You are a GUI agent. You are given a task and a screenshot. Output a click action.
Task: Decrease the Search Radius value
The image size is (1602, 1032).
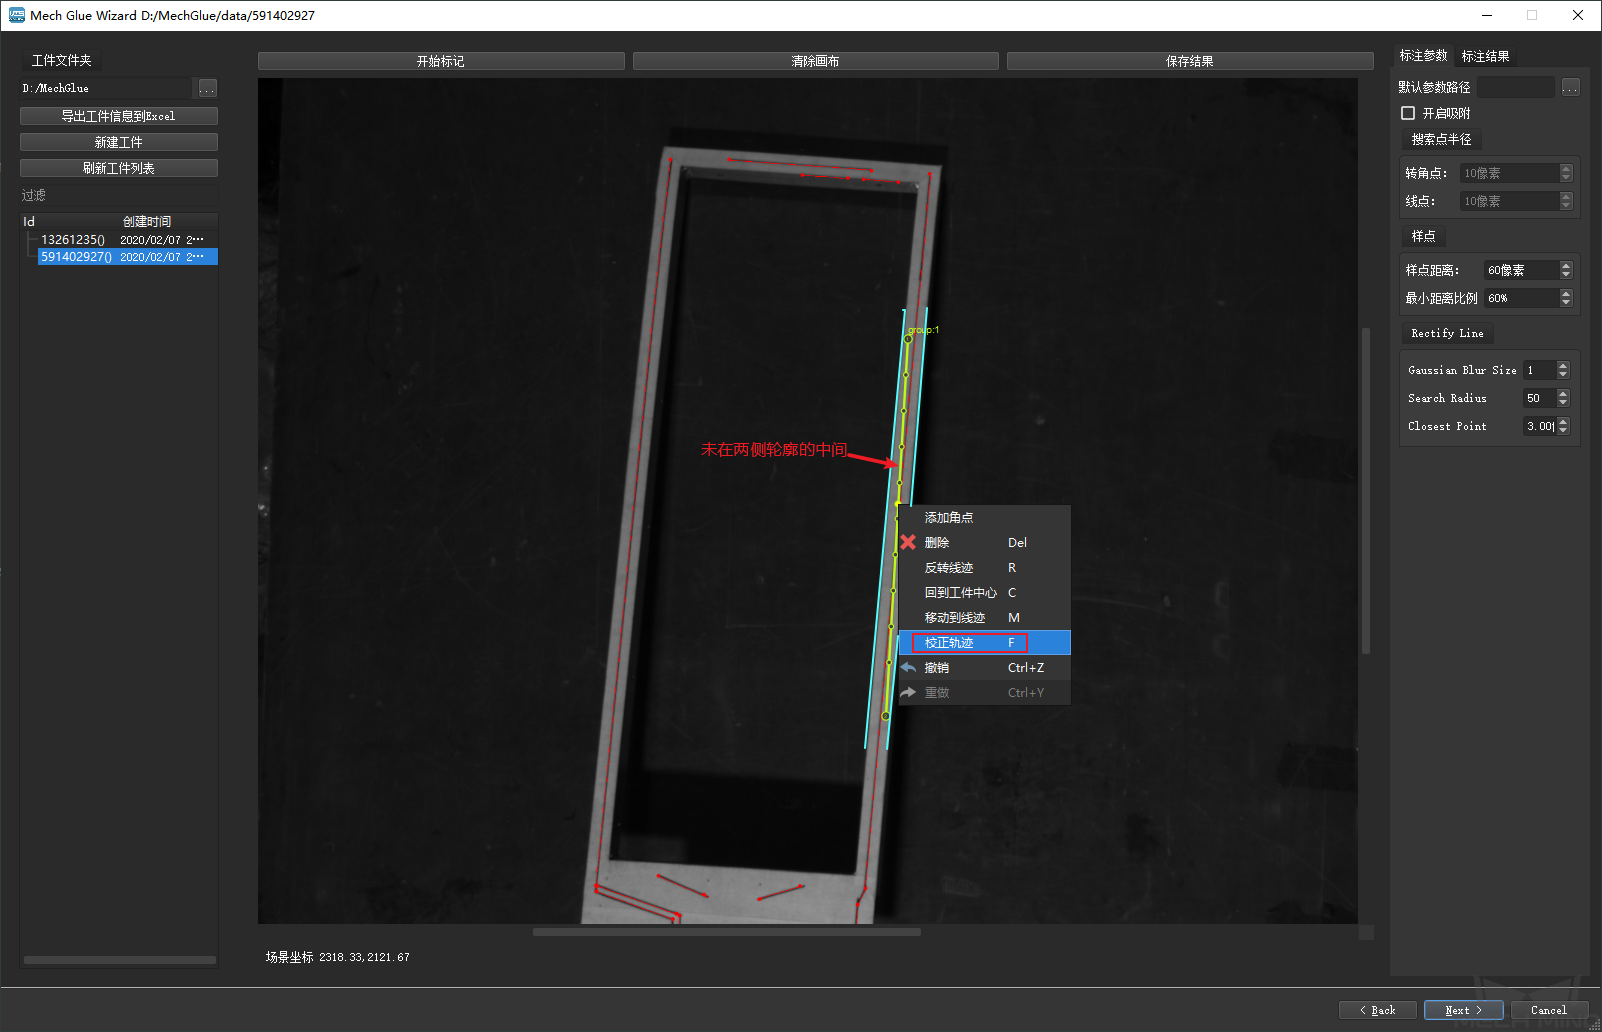pyautogui.click(x=1563, y=403)
